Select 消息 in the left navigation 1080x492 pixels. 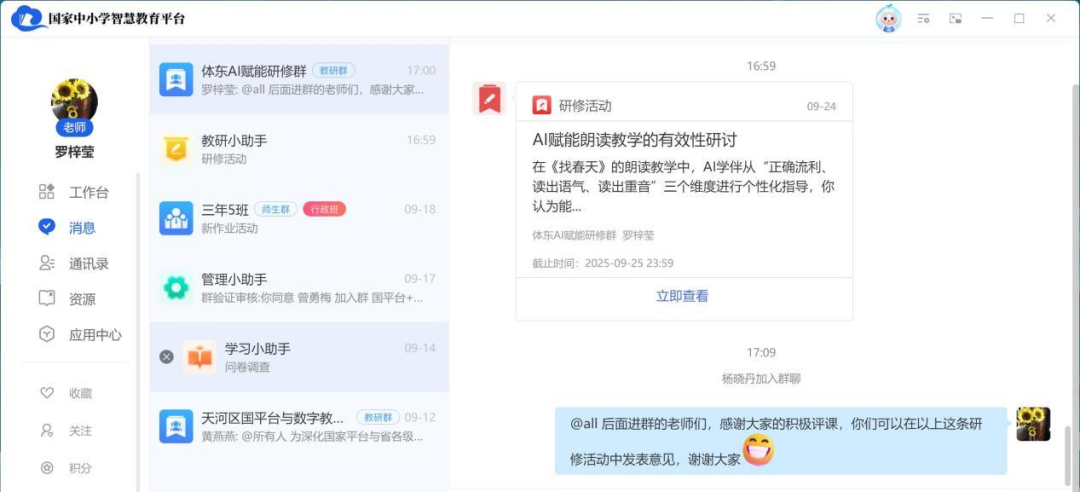pos(82,227)
